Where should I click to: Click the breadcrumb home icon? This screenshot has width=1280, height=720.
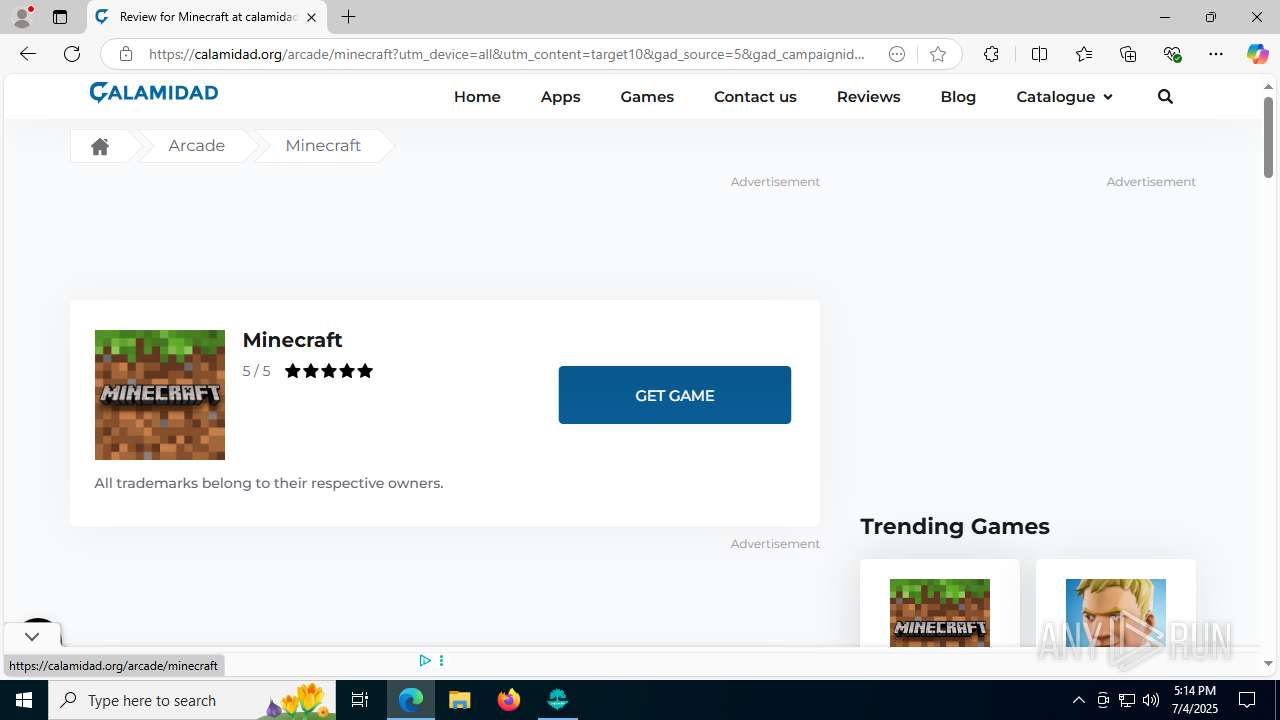point(99,146)
